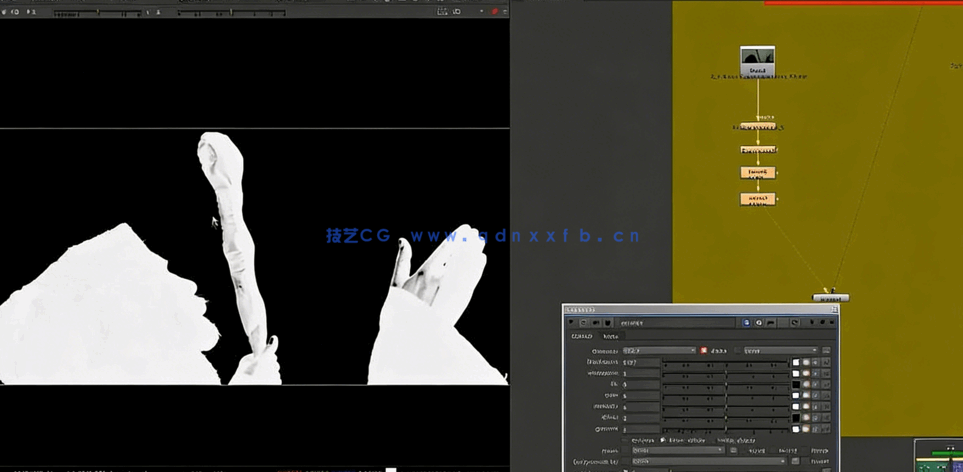Open the (un)premult by dropdown
Image resolution: width=963 pixels, height=472 pixels.
point(708,462)
